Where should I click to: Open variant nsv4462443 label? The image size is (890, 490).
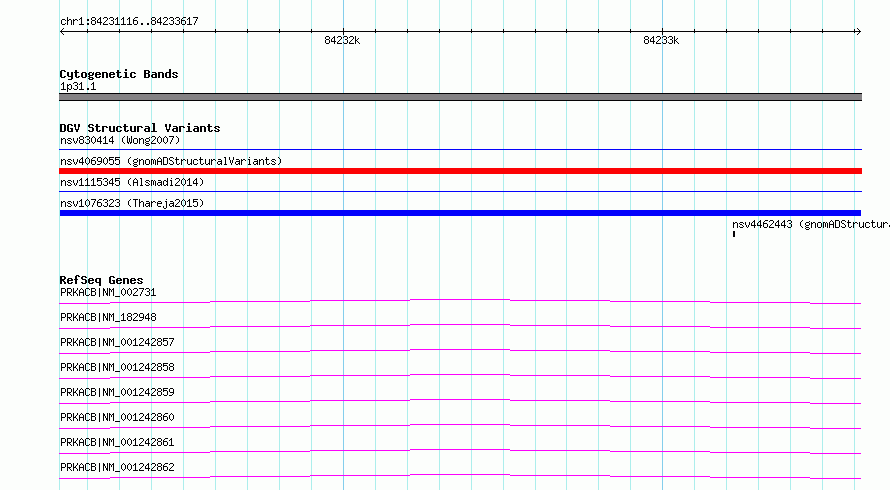[811, 224]
